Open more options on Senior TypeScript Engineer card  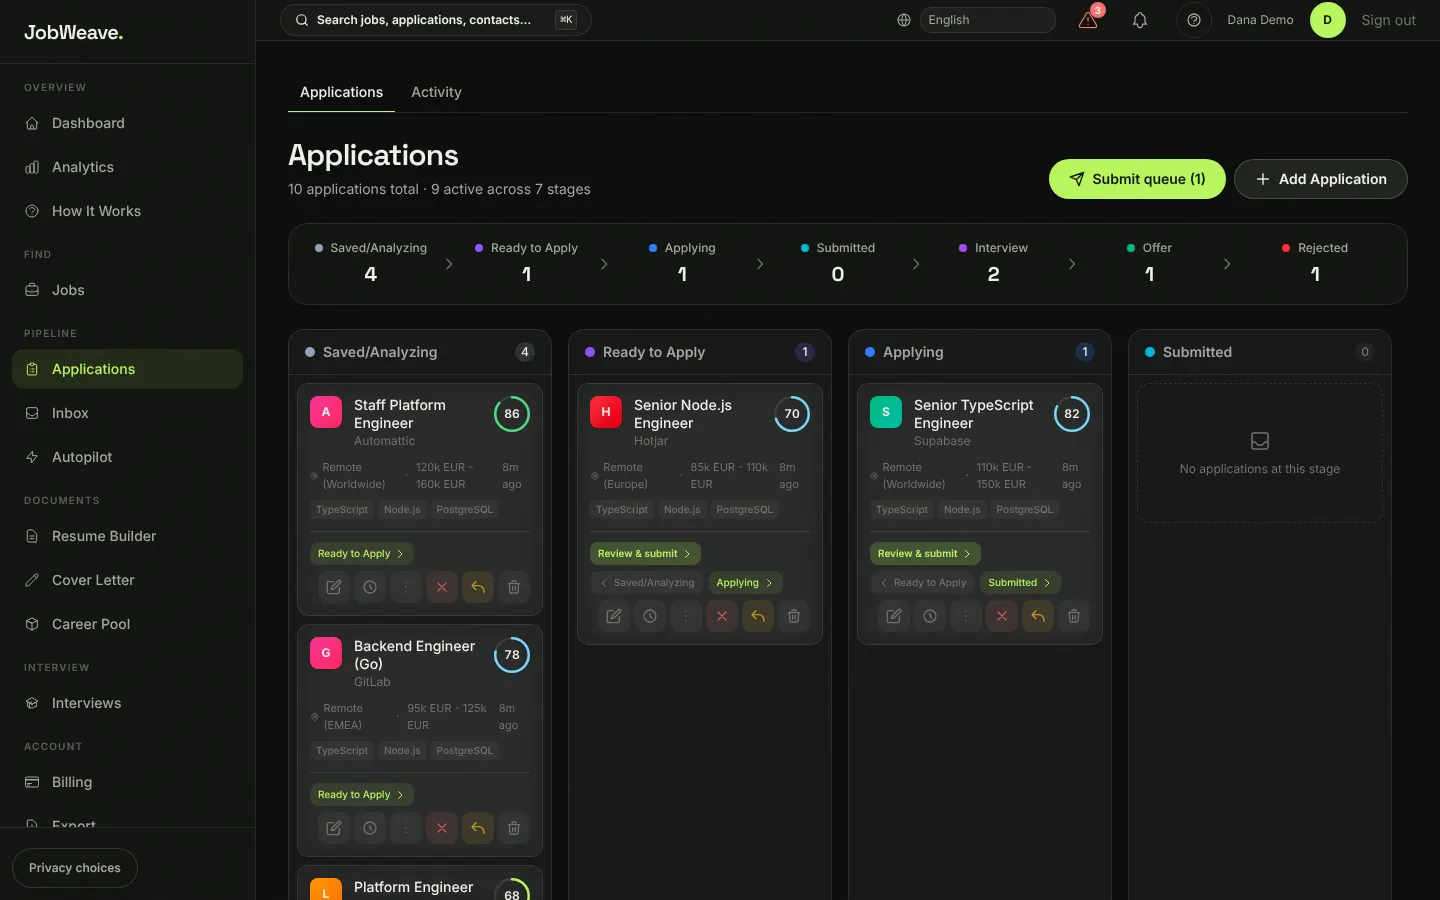coord(966,616)
